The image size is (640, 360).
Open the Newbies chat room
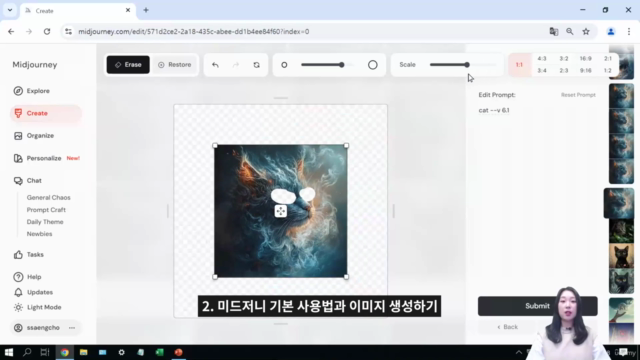pyautogui.click(x=39, y=234)
